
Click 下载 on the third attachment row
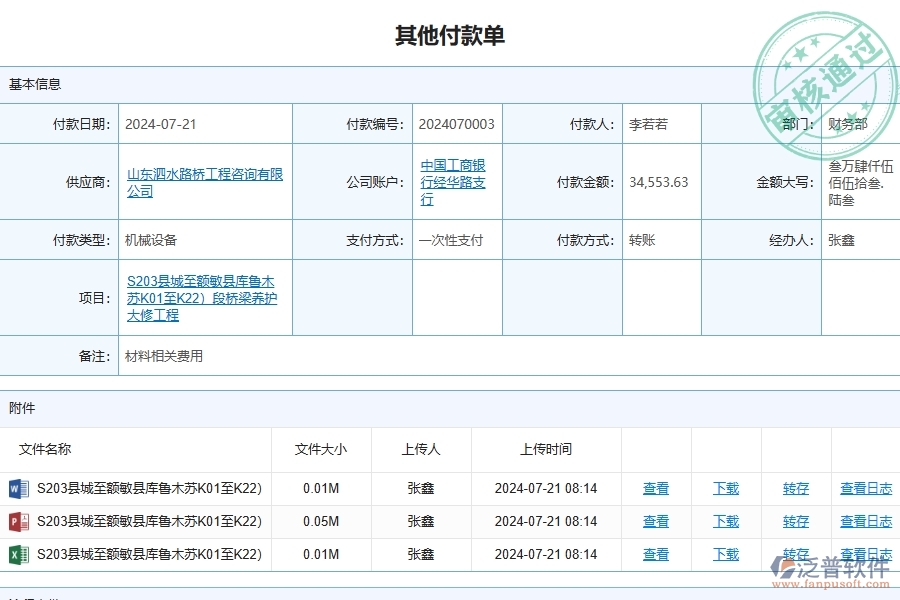pyautogui.click(x=726, y=554)
